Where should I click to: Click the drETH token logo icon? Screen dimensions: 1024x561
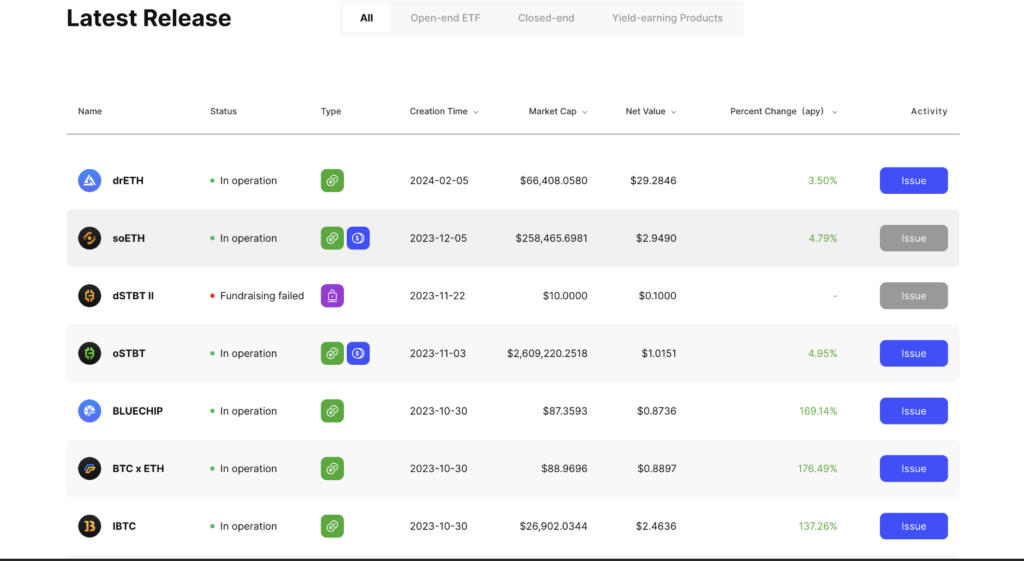click(89, 180)
